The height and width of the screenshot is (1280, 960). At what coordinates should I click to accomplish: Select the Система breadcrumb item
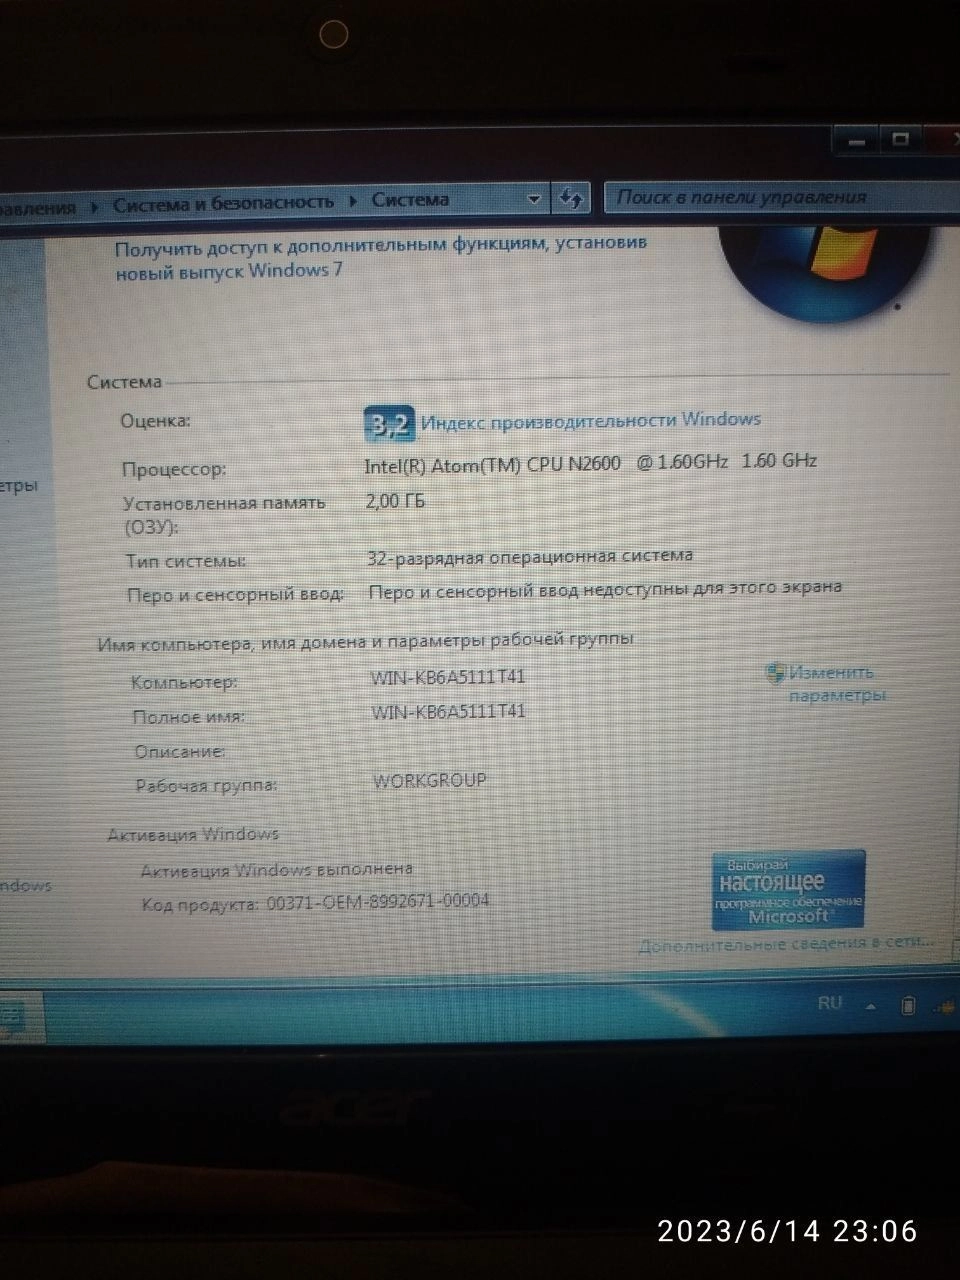pos(410,200)
